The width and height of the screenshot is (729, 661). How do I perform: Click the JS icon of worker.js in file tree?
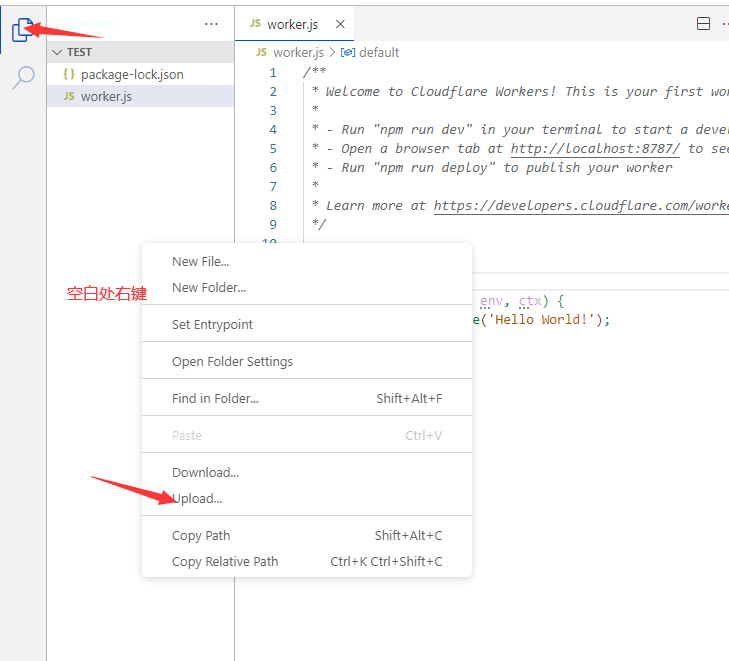pos(69,97)
